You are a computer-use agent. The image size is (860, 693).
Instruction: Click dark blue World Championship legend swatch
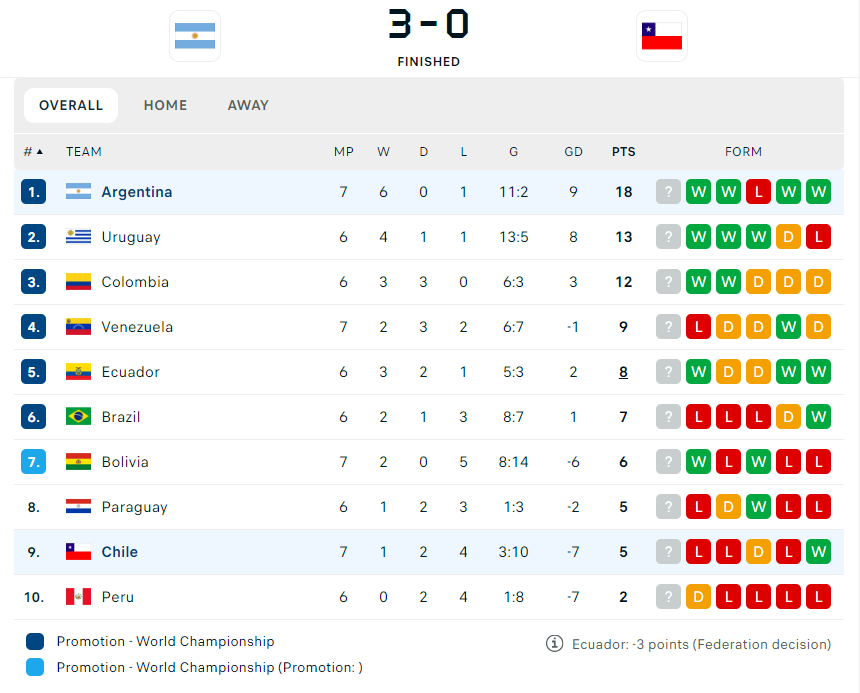tap(36, 642)
